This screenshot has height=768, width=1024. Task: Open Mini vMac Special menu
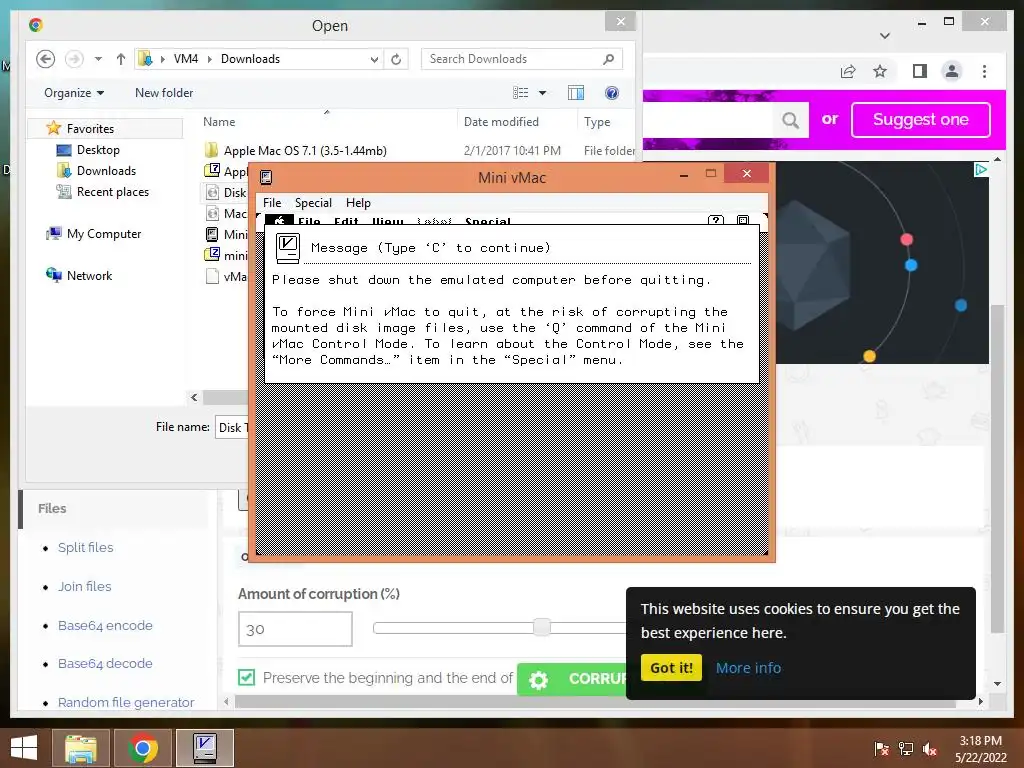313,203
